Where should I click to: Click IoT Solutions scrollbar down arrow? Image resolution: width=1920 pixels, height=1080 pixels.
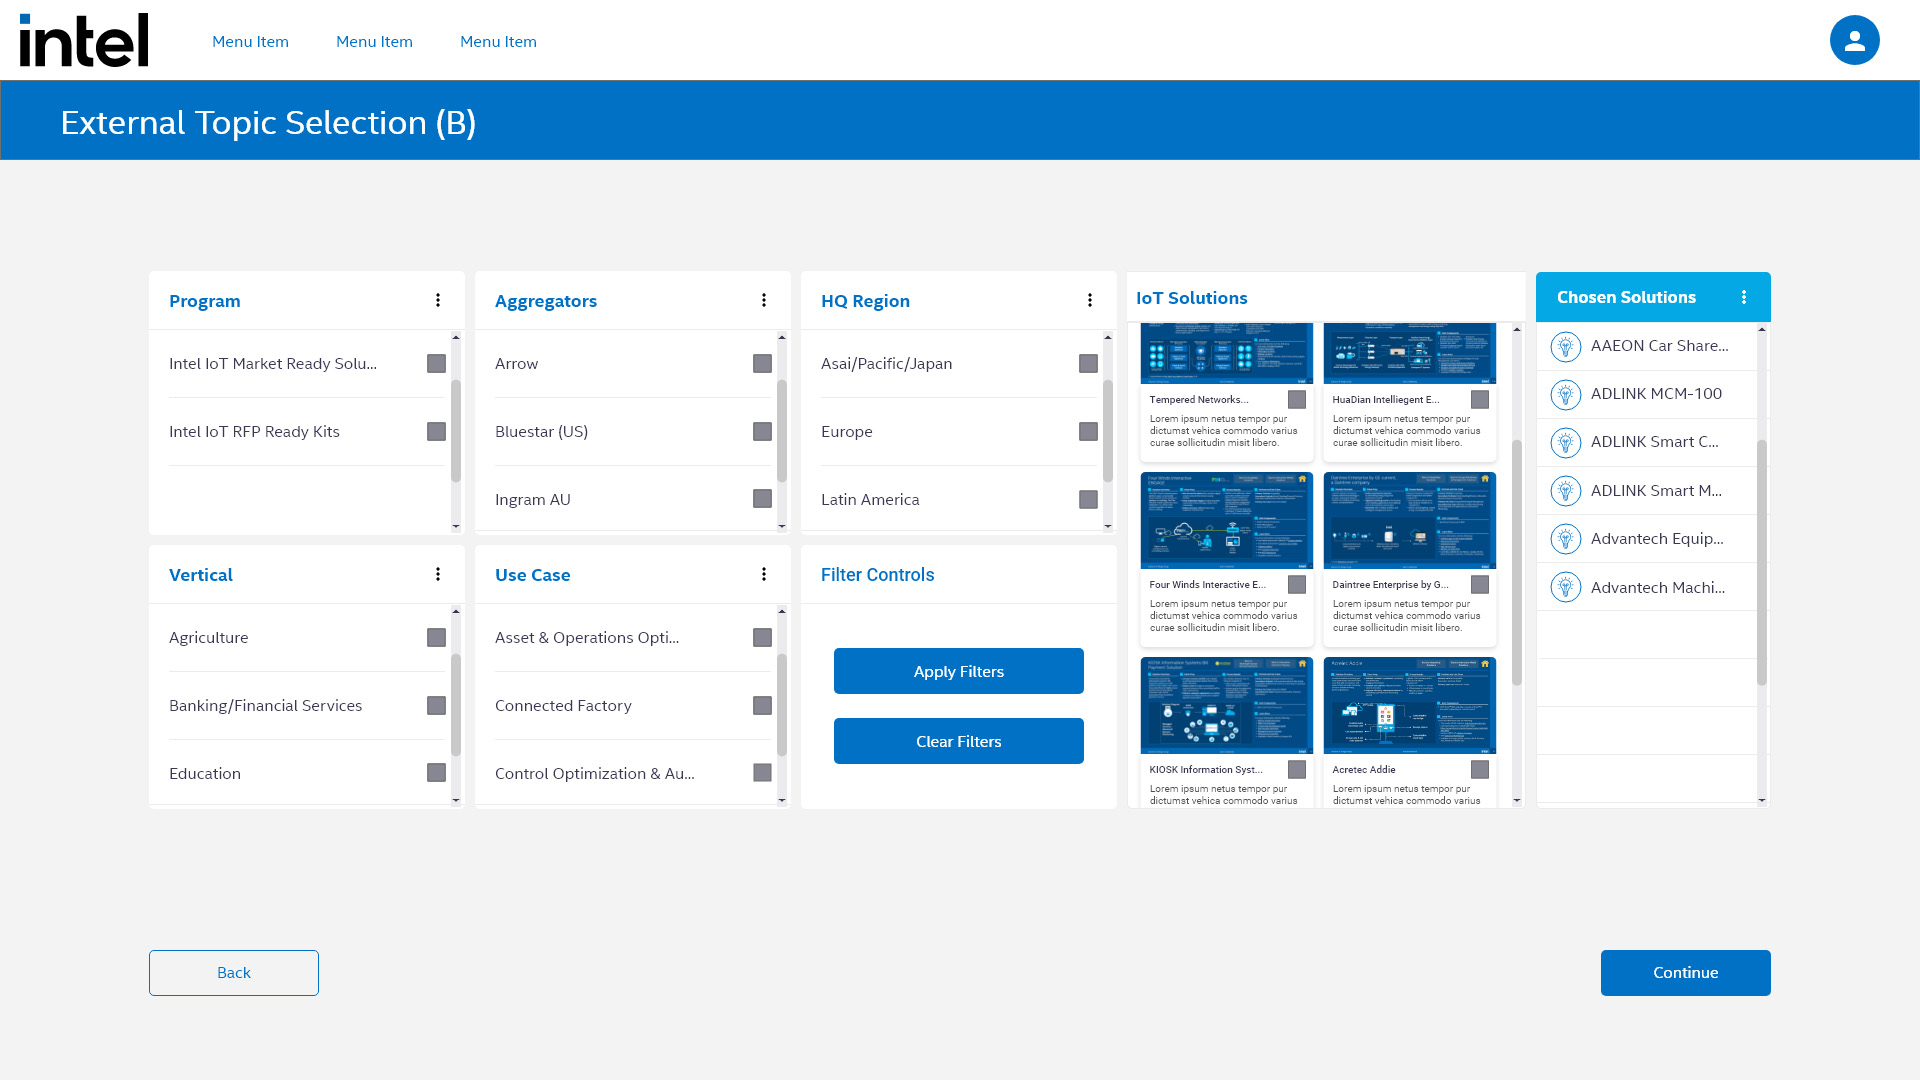coord(1517,800)
